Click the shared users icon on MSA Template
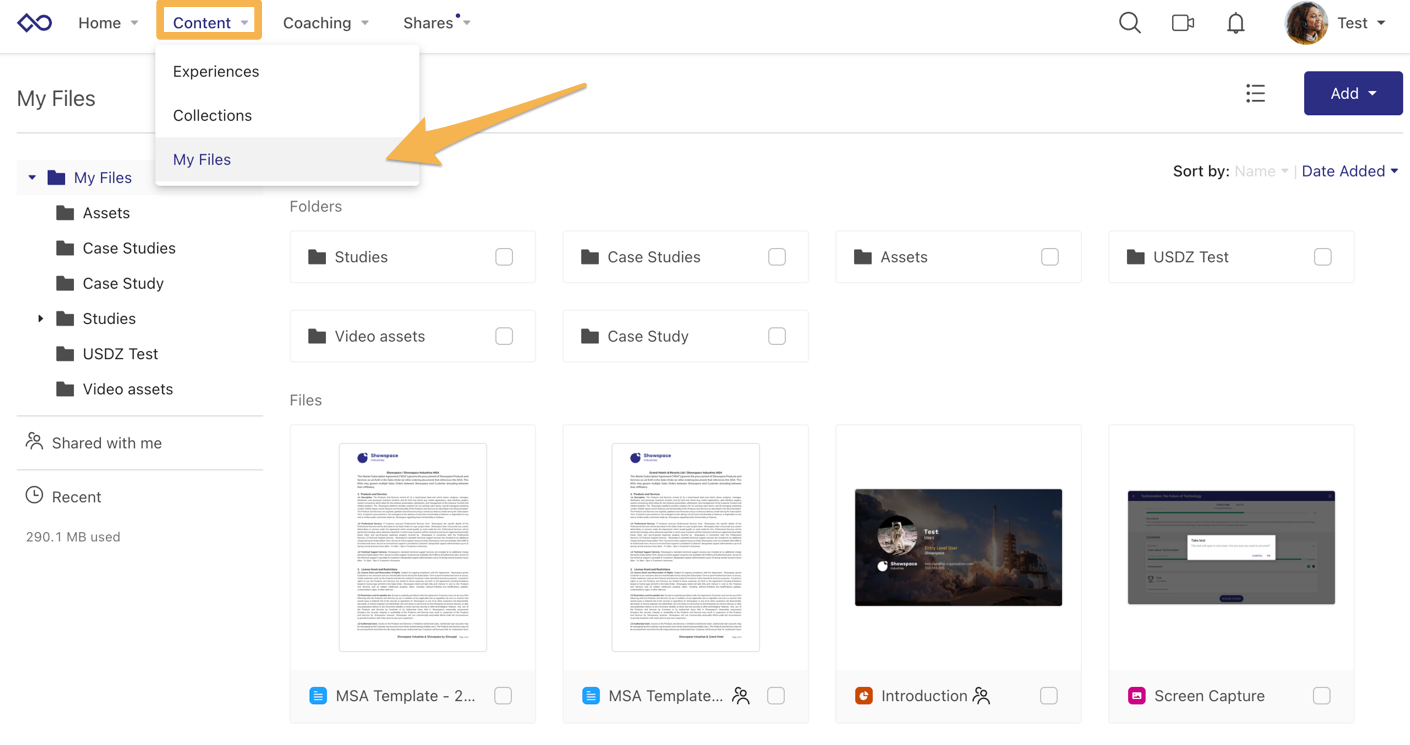The image size is (1410, 745). click(741, 695)
